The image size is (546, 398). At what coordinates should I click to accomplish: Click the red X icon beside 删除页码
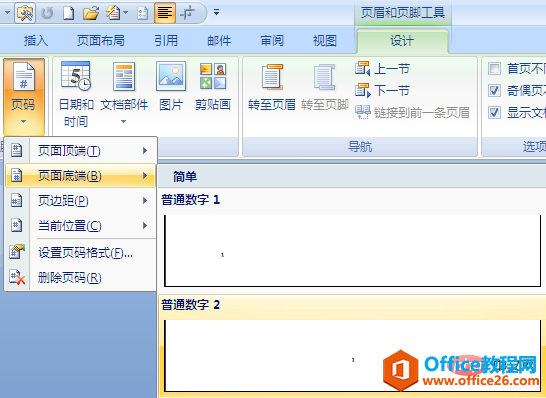coord(17,277)
